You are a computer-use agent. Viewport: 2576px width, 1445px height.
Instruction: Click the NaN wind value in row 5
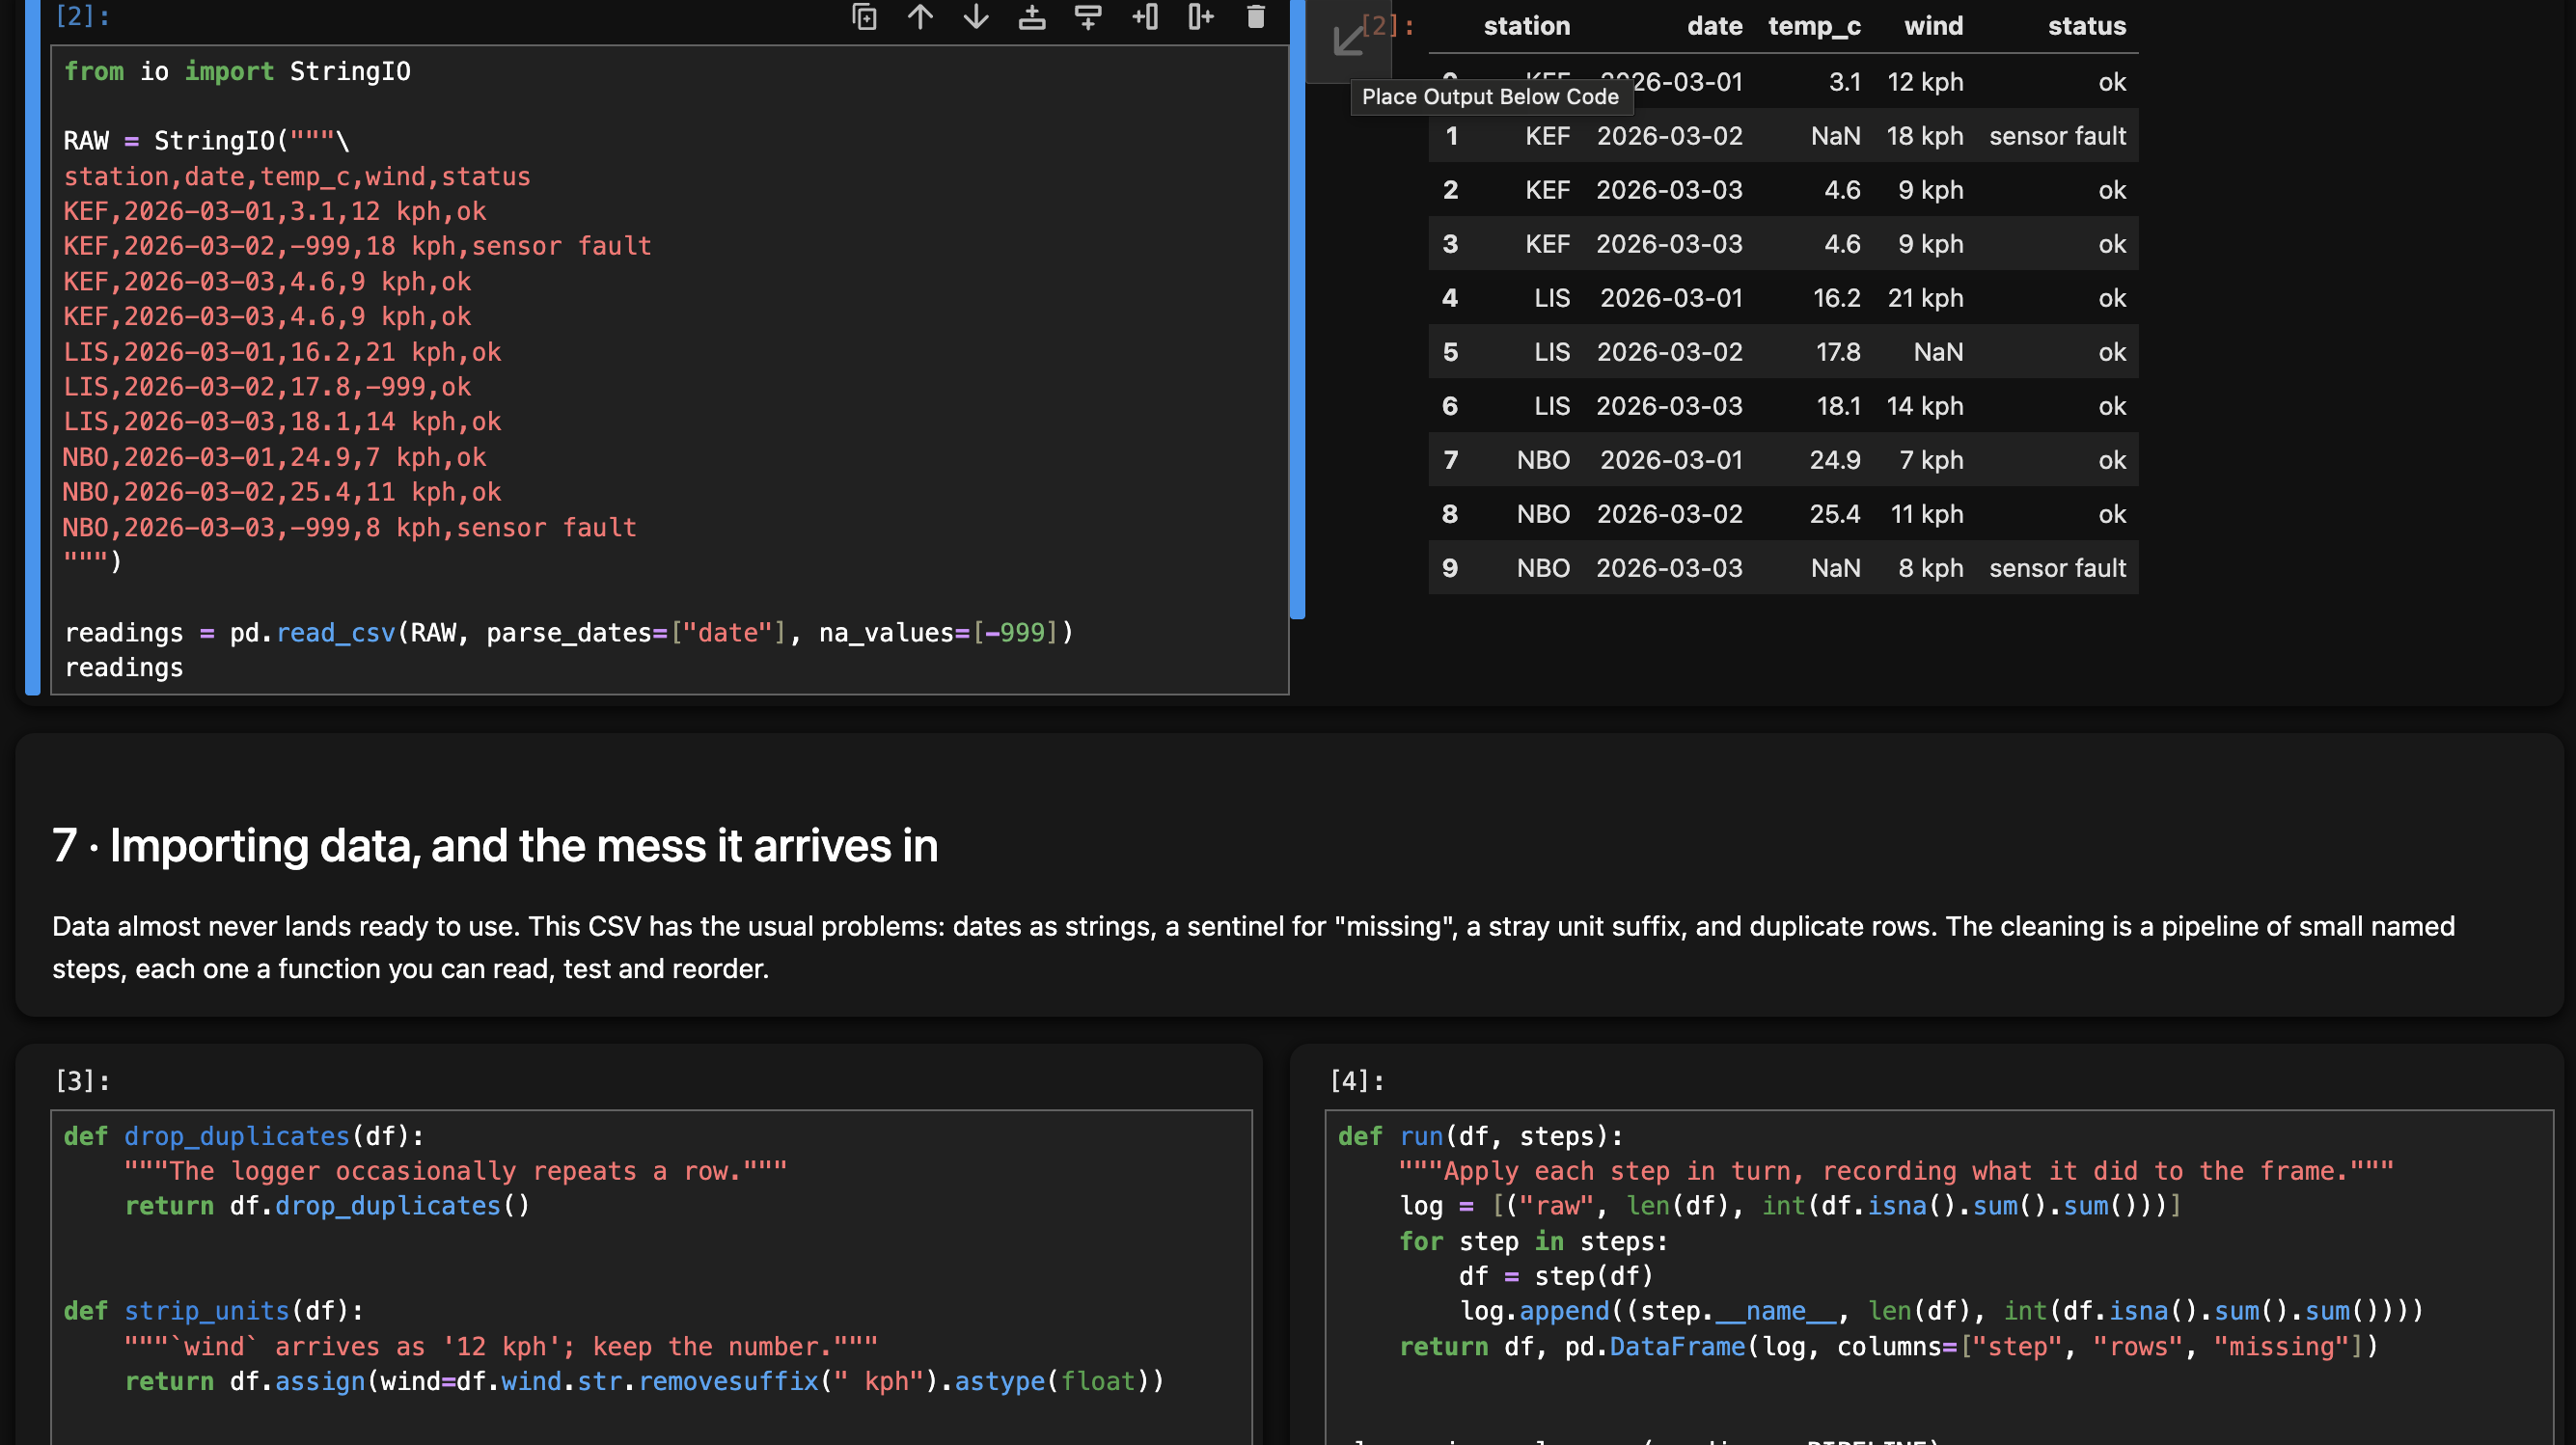coord(1938,352)
